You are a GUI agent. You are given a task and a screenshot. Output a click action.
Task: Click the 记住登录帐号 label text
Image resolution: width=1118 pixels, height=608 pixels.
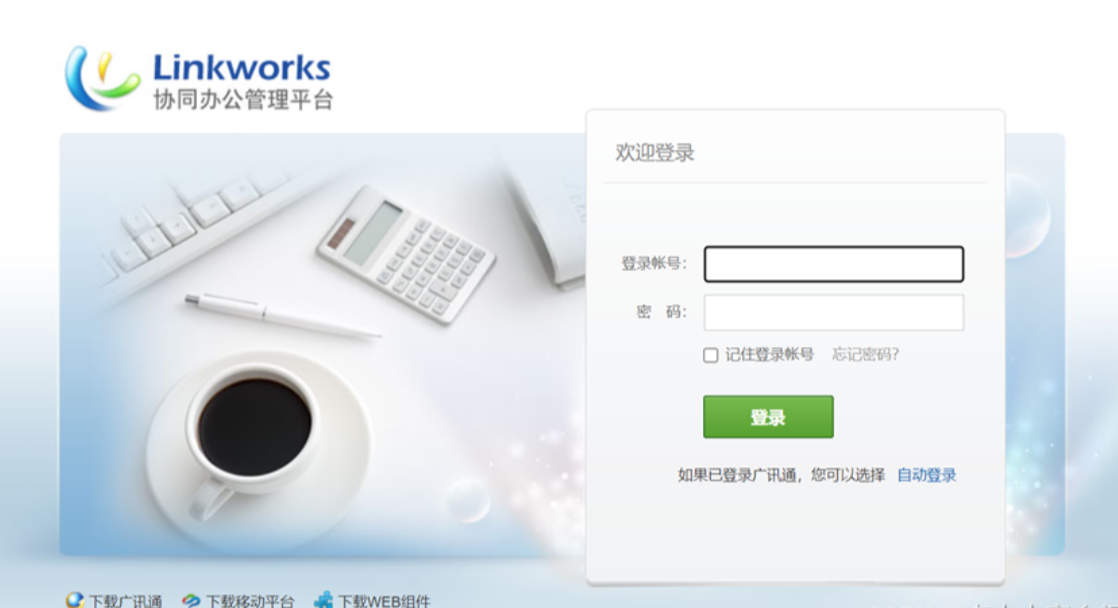tap(769, 354)
